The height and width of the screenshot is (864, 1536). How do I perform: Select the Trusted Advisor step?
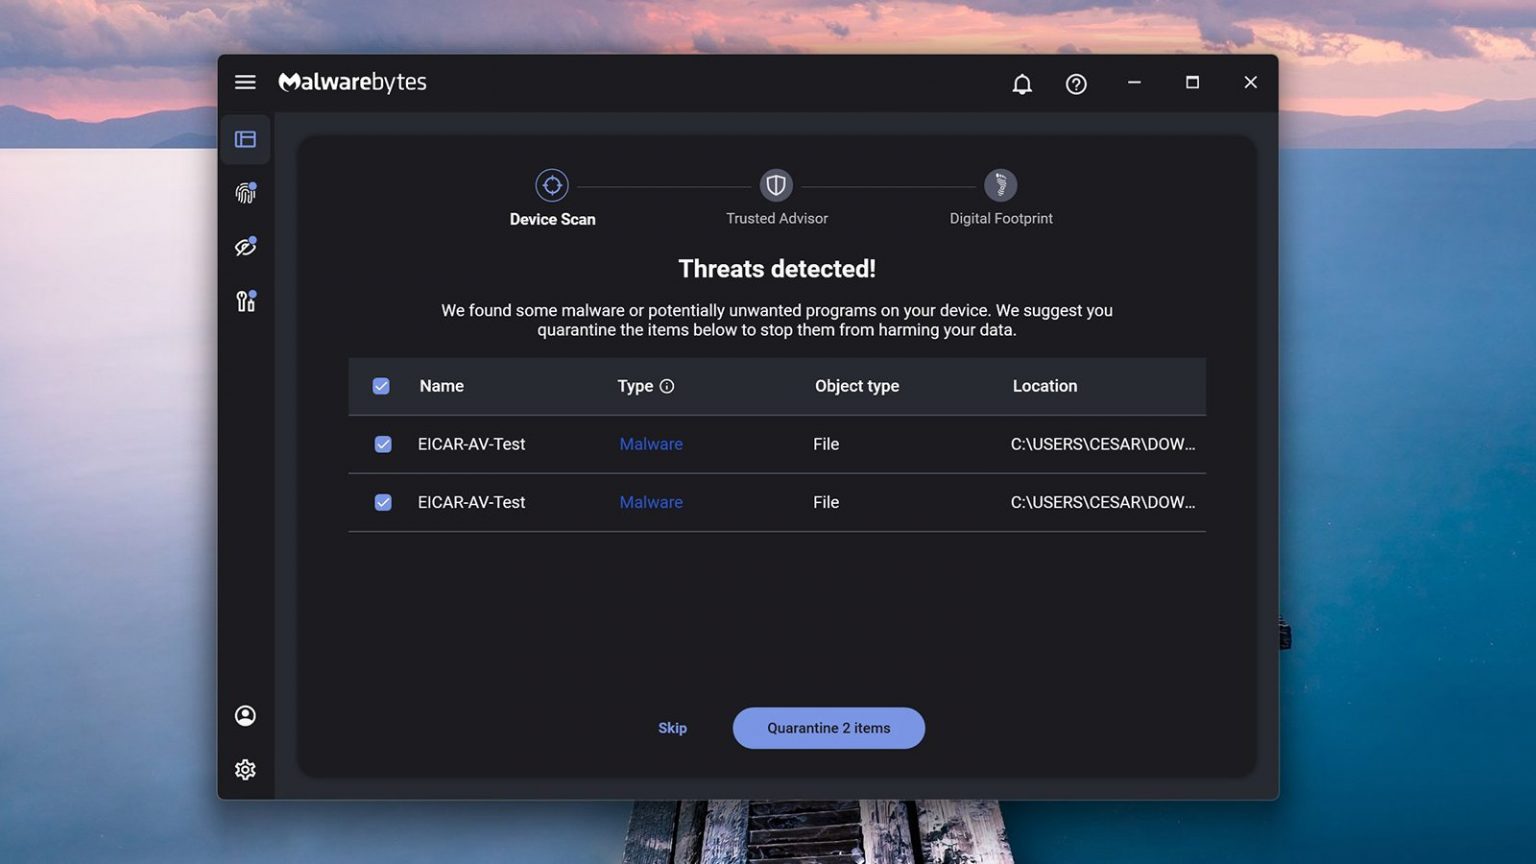pyautogui.click(x=776, y=186)
